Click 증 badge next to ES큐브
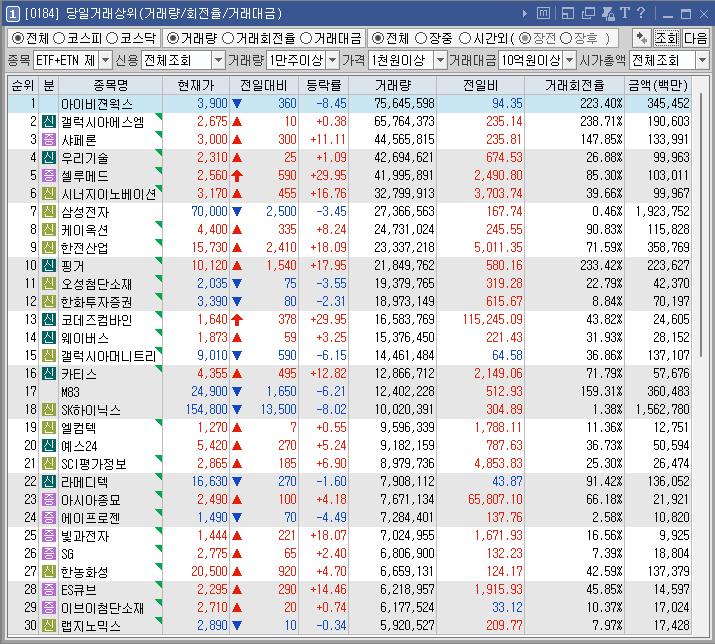Viewport: 715px width, 644px height. click(49, 589)
